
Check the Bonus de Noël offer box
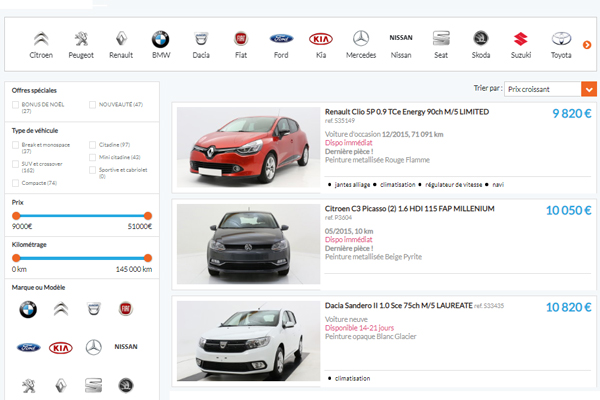[x=15, y=105]
